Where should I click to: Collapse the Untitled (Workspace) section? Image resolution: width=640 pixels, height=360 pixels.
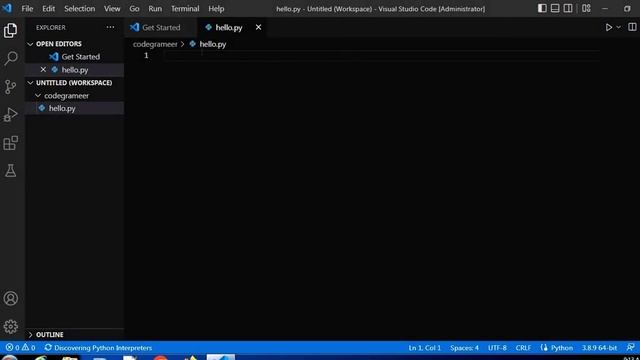(30, 82)
